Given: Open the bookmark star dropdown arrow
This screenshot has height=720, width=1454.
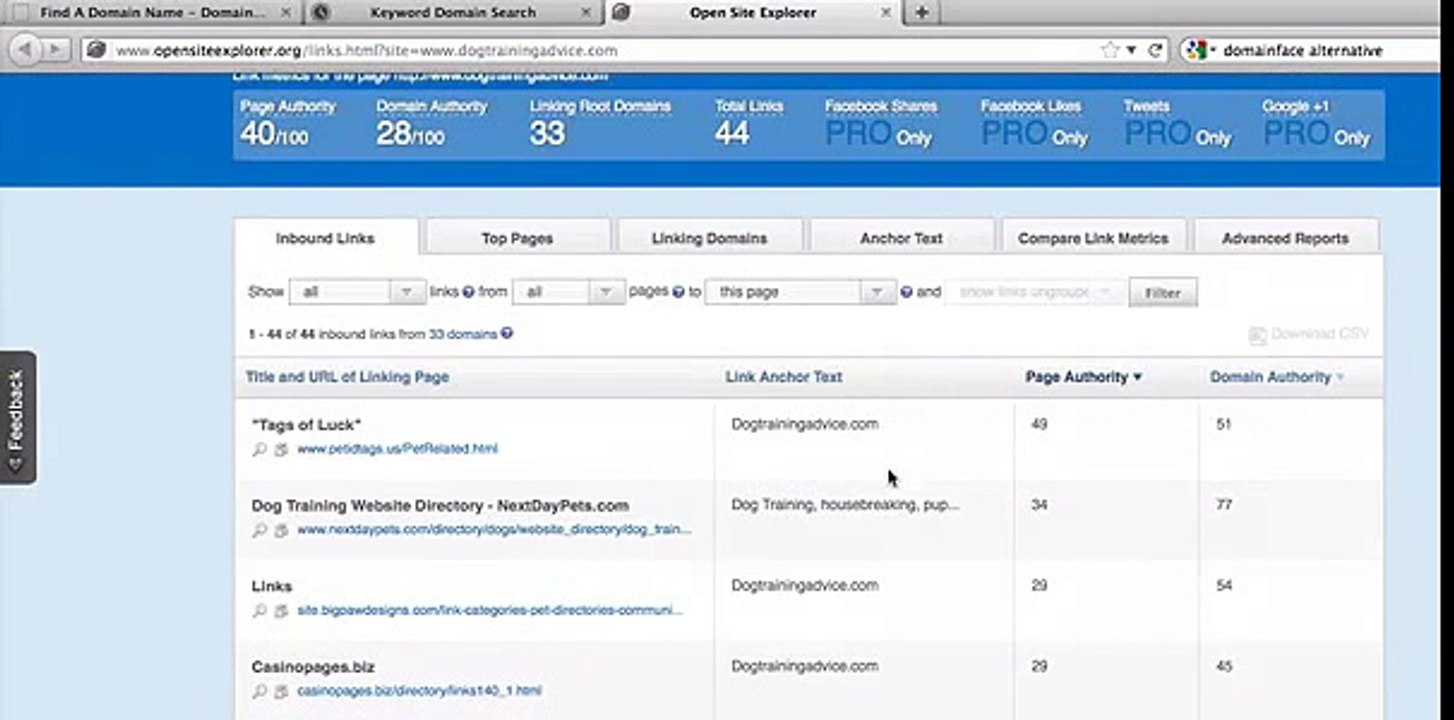Looking at the screenshot, I should click(x=1132, y=50).
